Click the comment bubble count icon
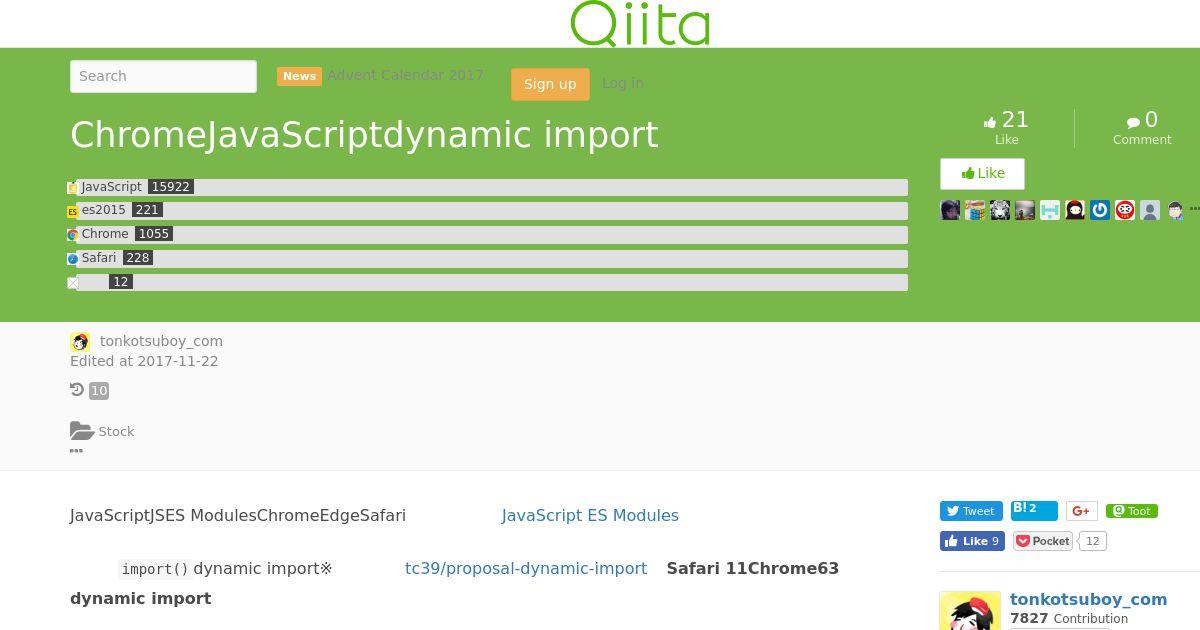Screen dimensions: 1200x630 tap(1133, 122)
